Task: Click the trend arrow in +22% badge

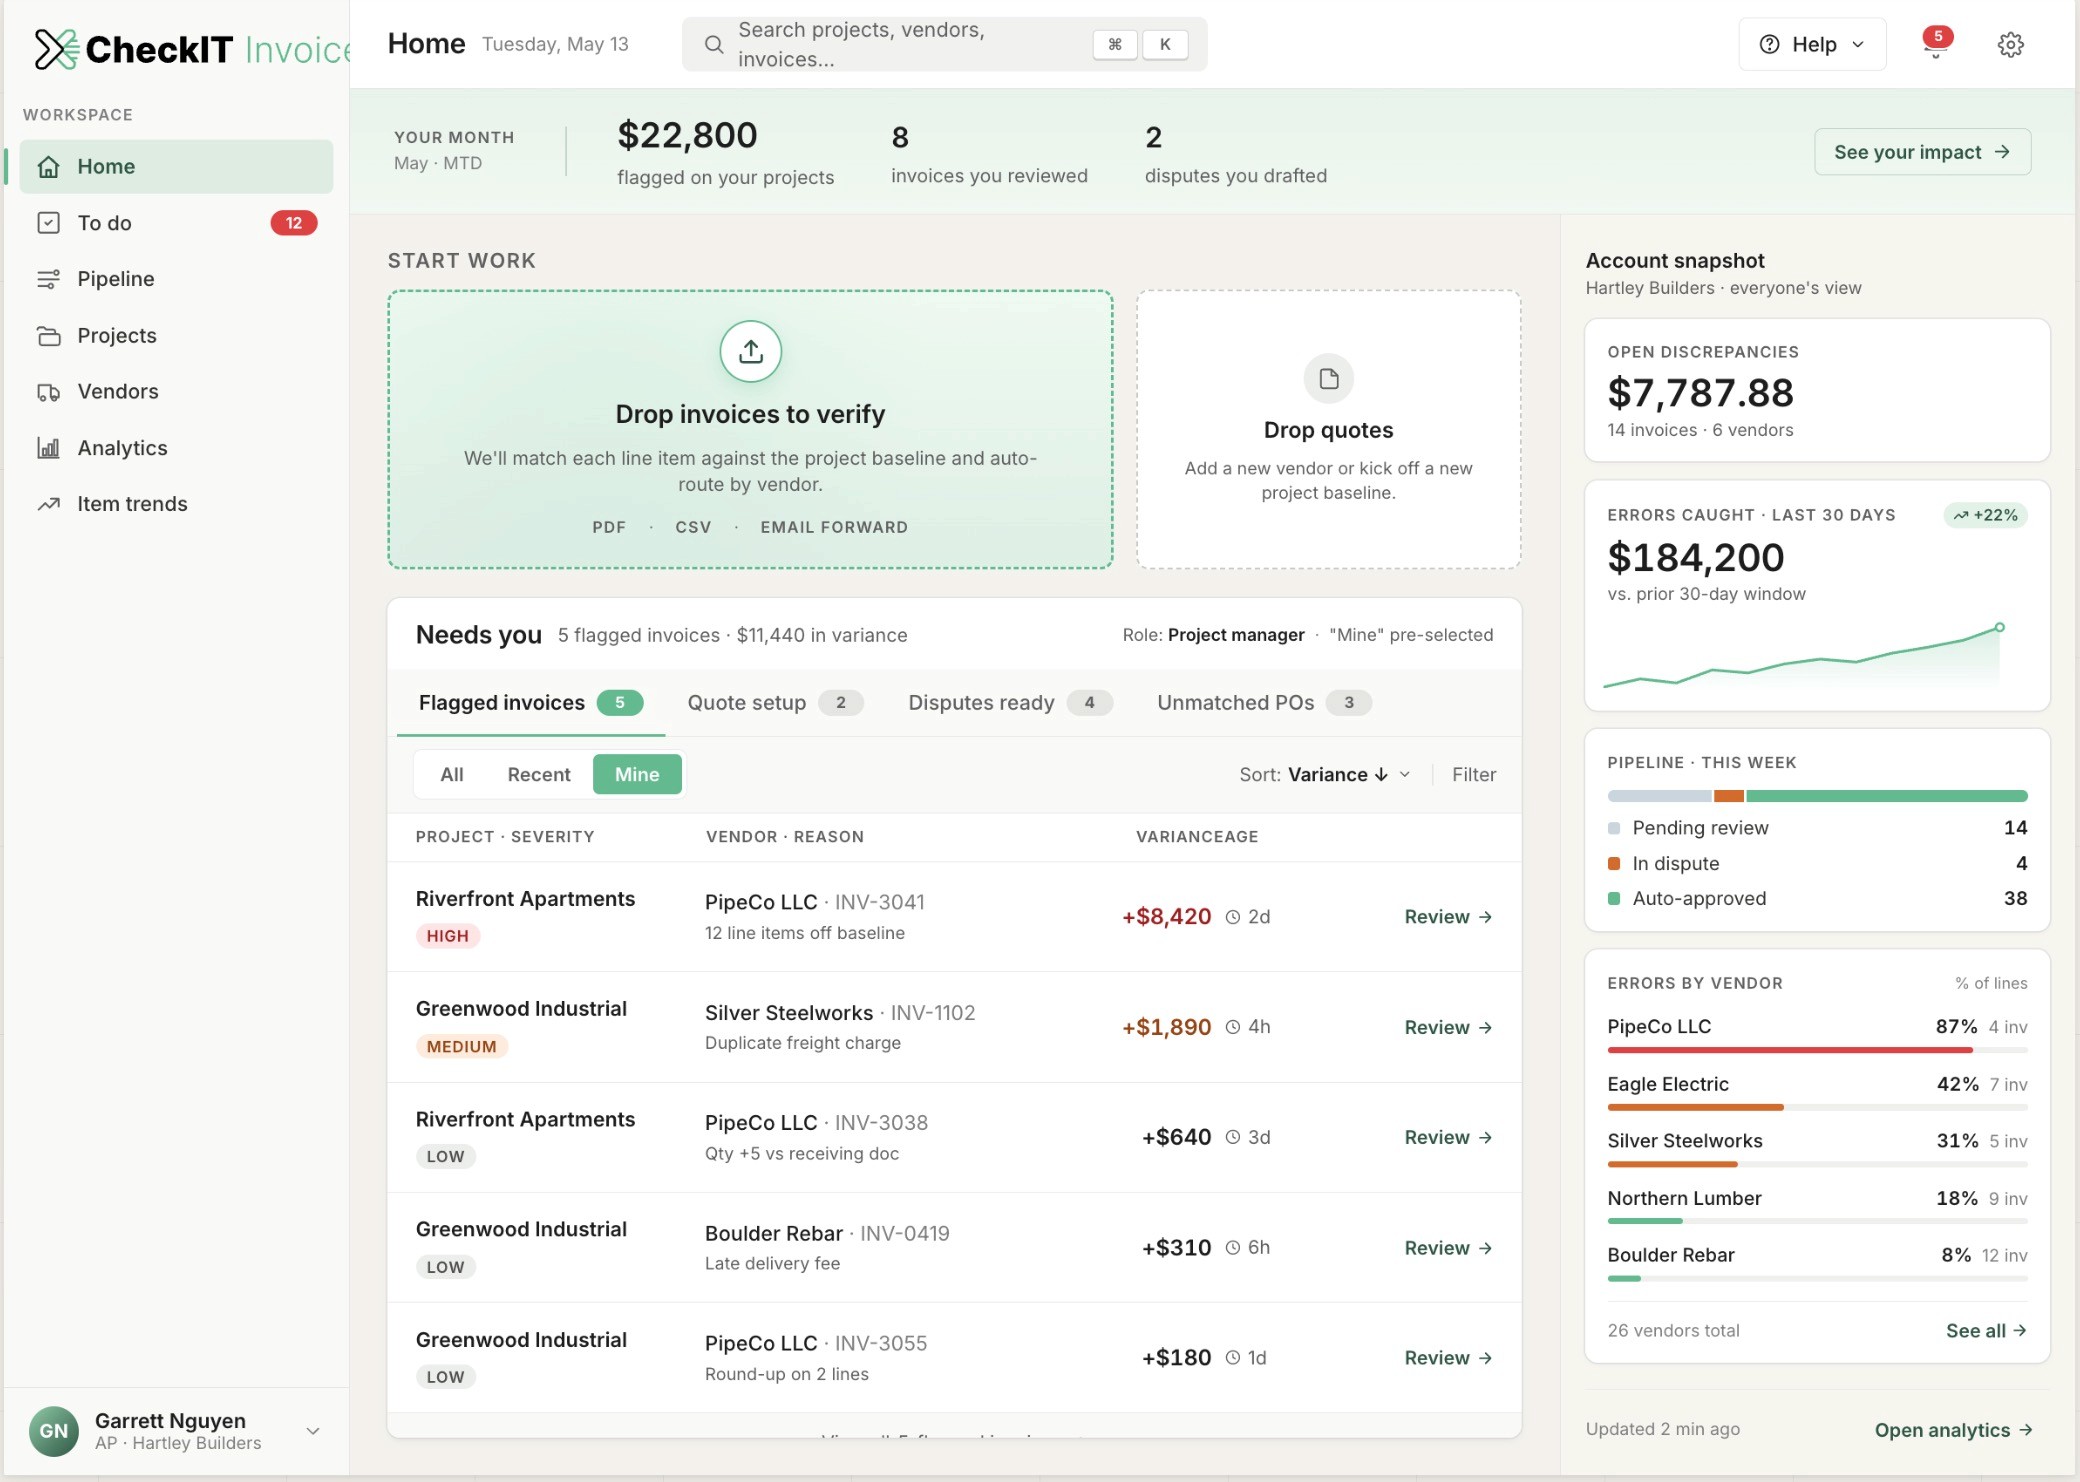Action: (x=1961, y=515)
